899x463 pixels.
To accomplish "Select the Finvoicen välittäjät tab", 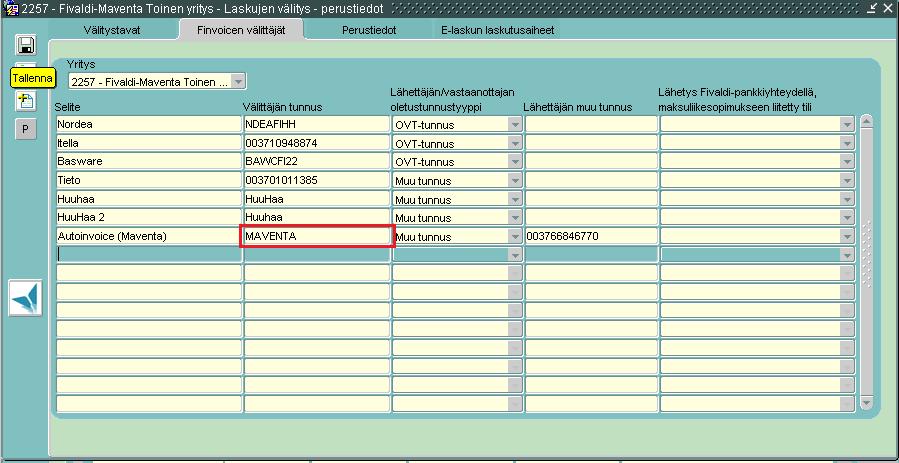I will (x=241, y=30).
